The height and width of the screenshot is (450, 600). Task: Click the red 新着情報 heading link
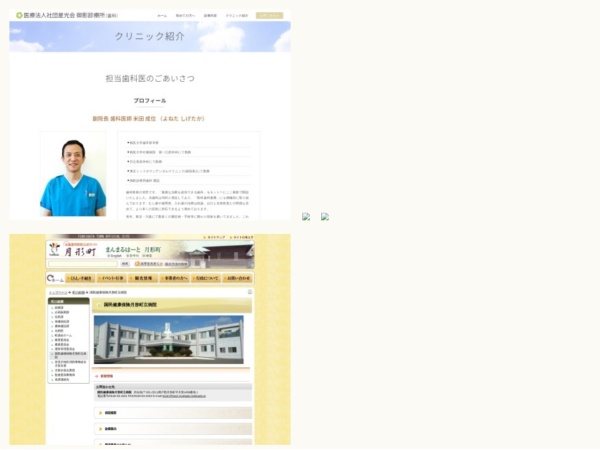pyautogui.click(x=106, y=376)
